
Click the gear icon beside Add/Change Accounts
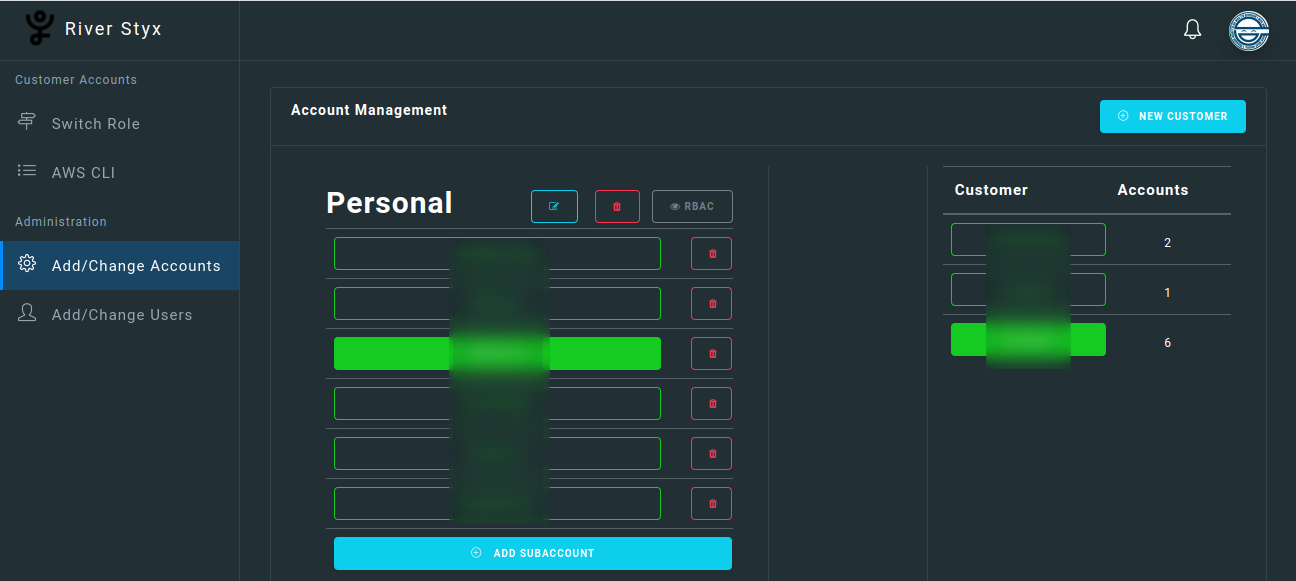(x=28, y=265)
